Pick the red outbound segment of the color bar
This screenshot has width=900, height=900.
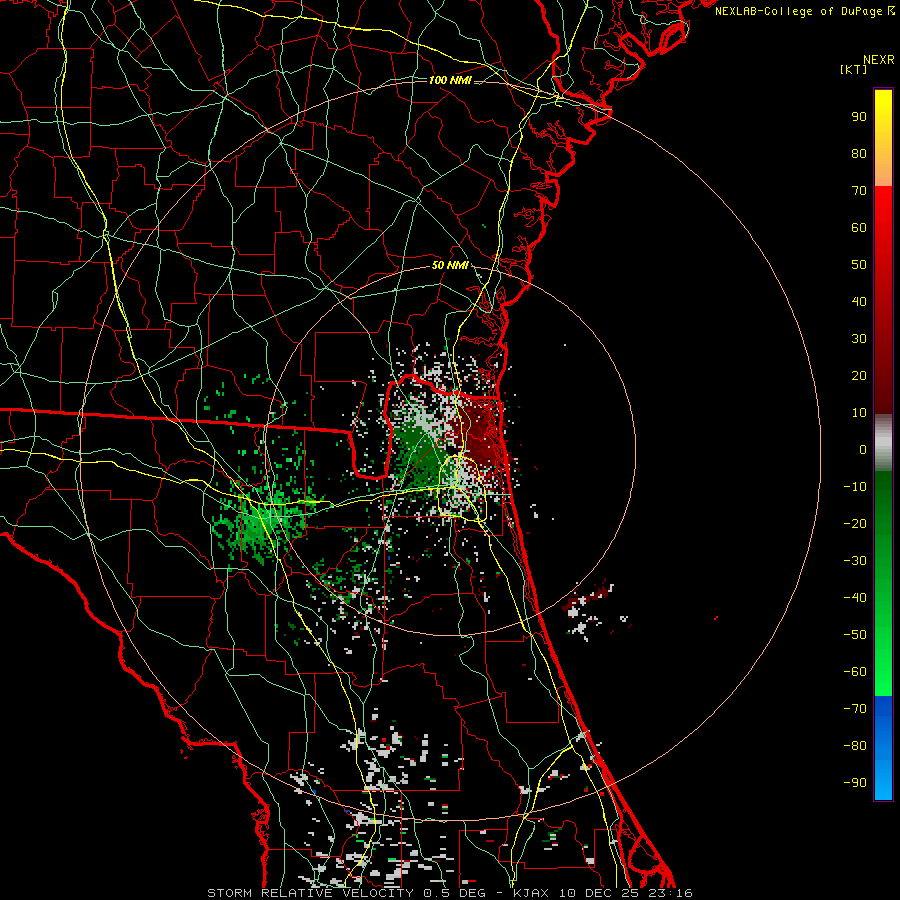point(883,300)
